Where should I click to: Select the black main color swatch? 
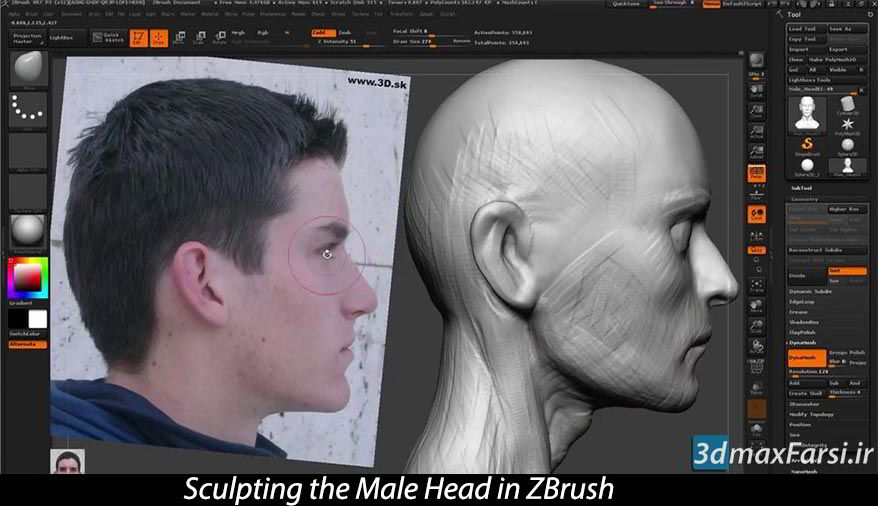18,320
